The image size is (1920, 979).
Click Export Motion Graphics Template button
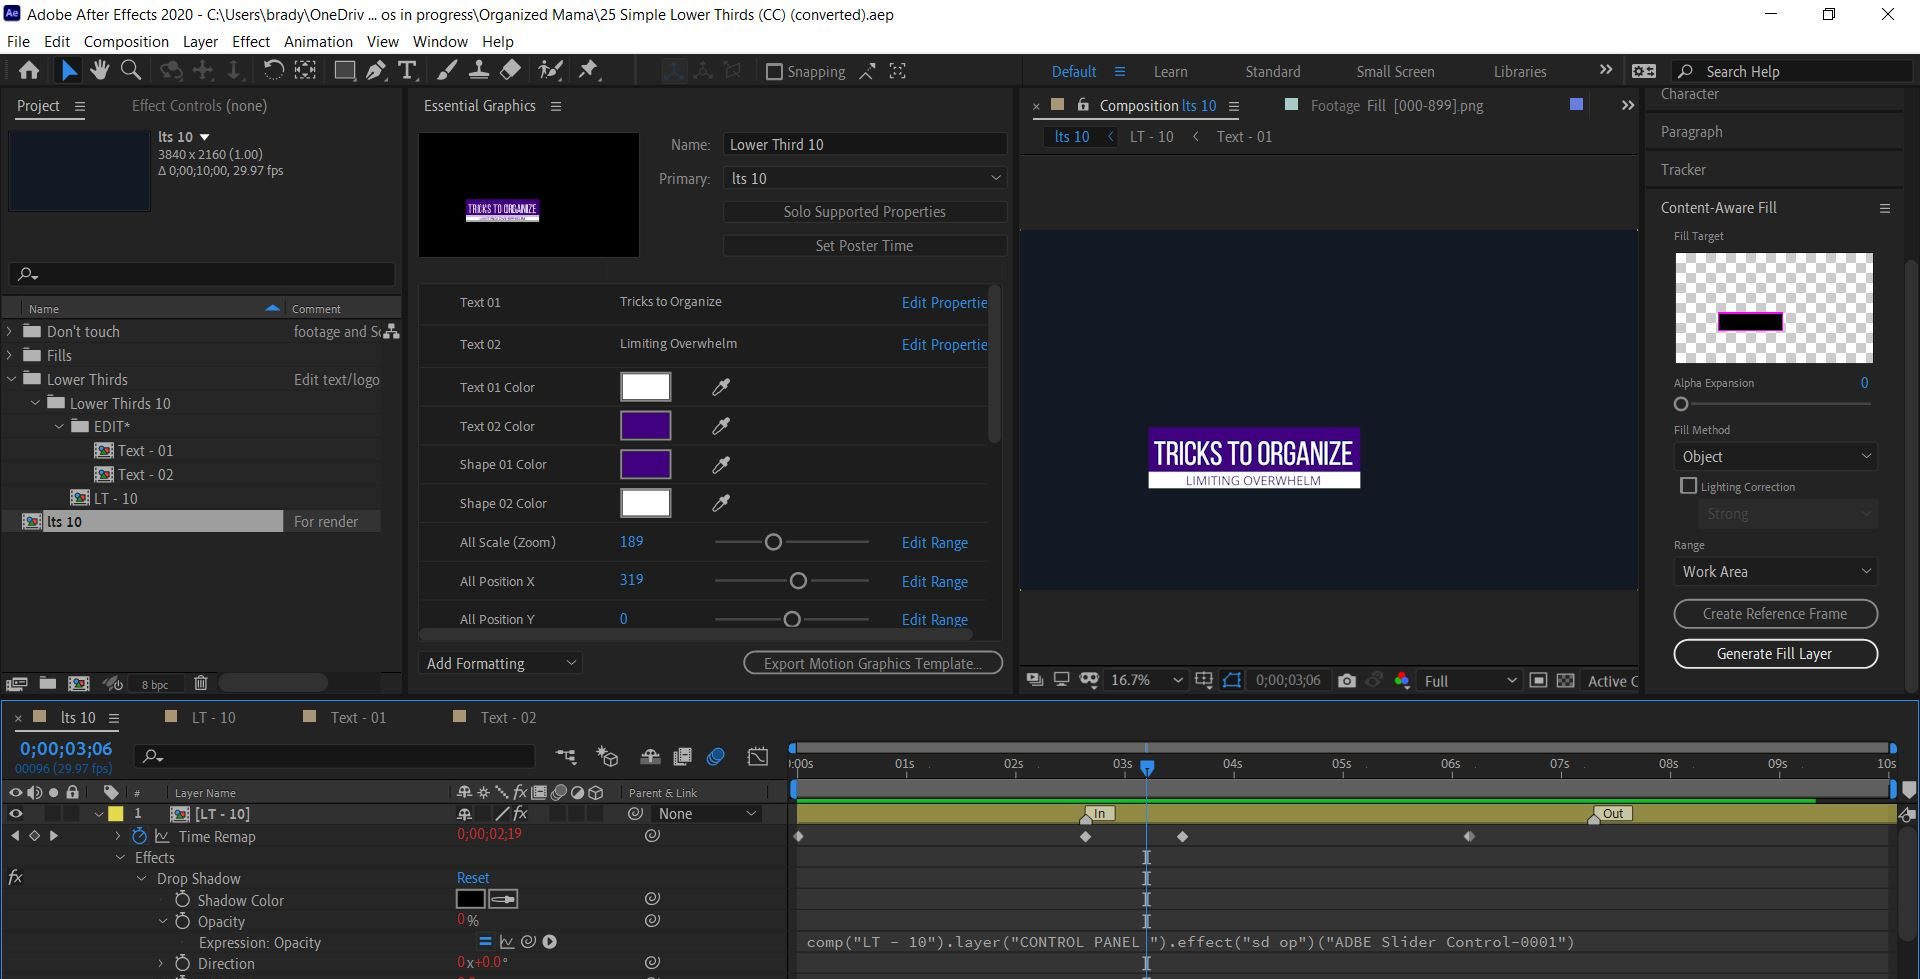[x=873, y=663]
